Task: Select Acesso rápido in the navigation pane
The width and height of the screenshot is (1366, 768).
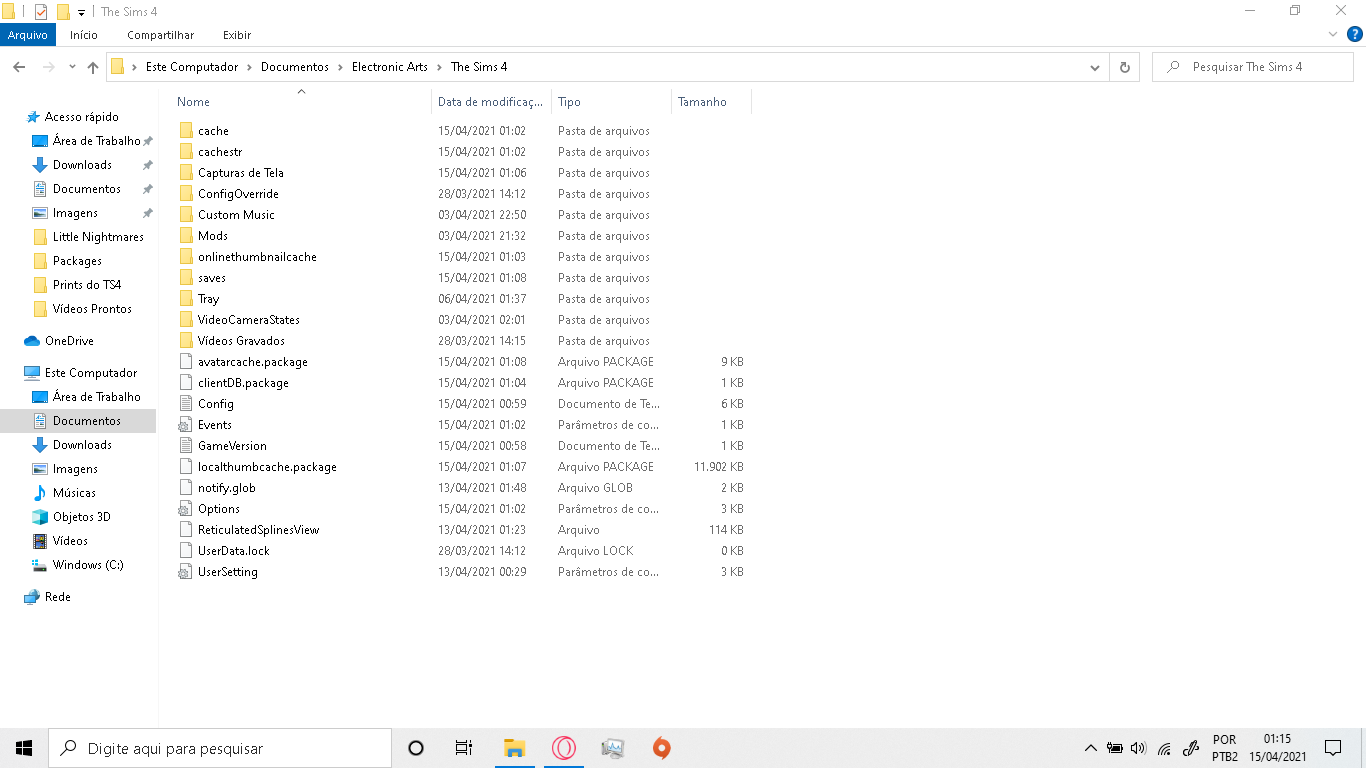Action: [x=81, y=117]
